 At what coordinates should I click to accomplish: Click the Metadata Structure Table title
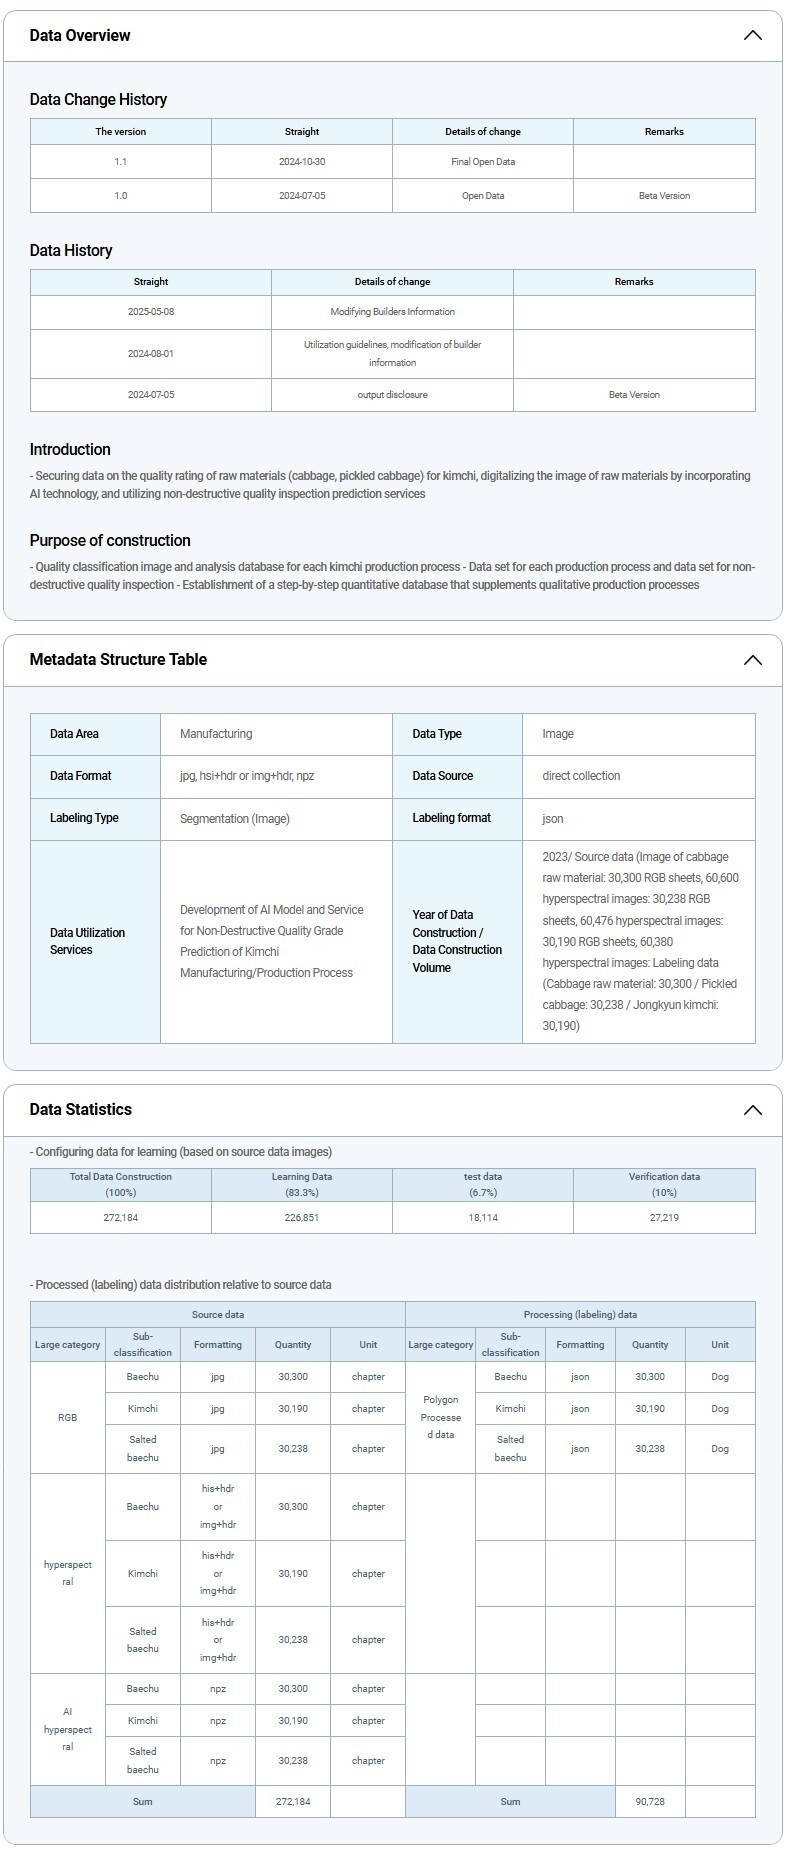118,660
